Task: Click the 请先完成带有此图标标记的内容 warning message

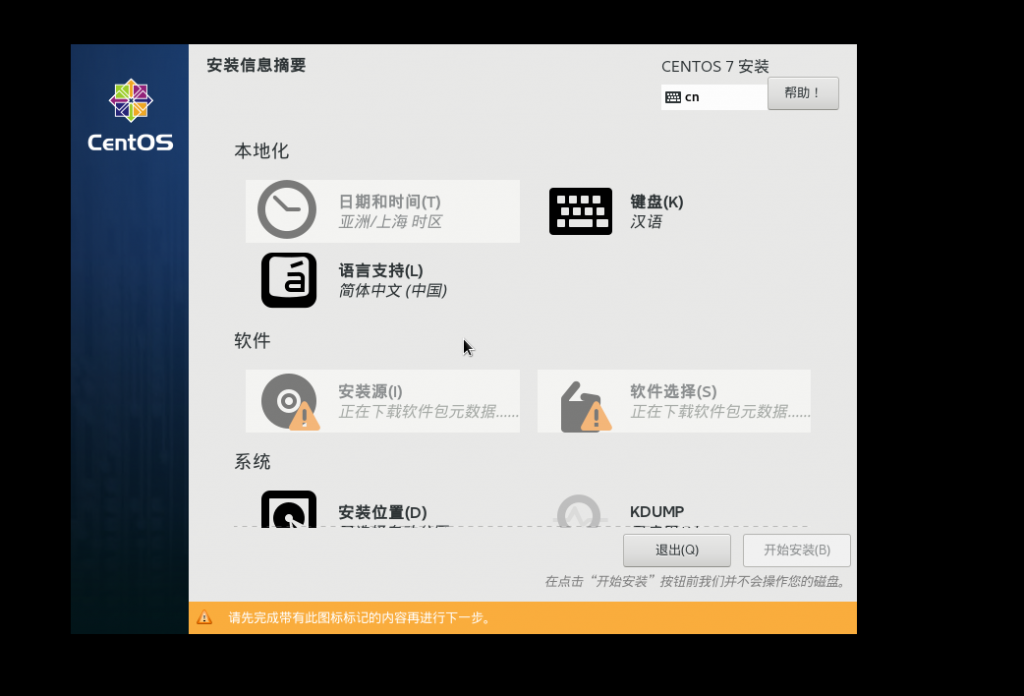Action: (x=360, y=618)
